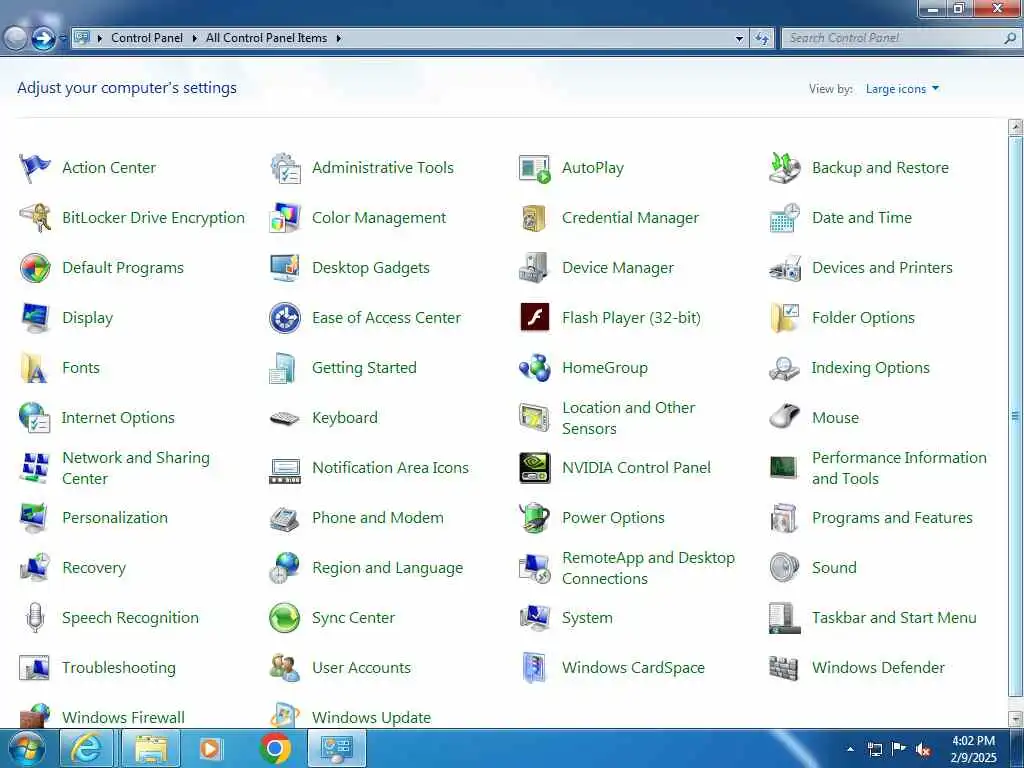Open the Recovery link

click(x=94, y=568)
